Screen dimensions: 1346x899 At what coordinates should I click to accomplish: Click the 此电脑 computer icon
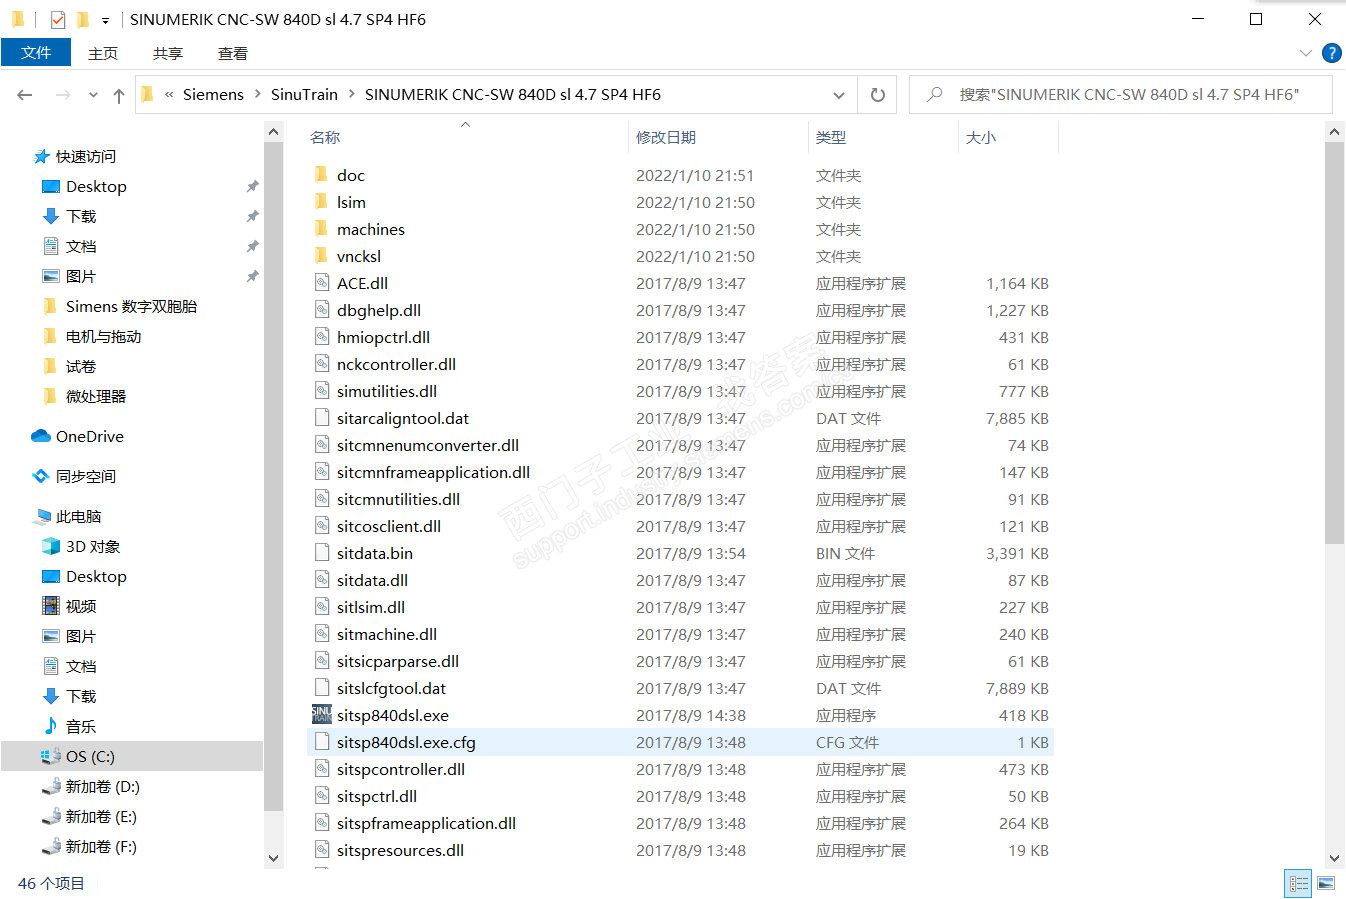[41, 516]
